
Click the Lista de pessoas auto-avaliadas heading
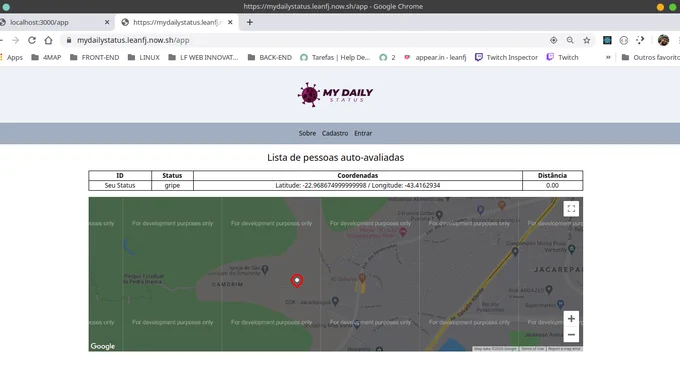335,158
